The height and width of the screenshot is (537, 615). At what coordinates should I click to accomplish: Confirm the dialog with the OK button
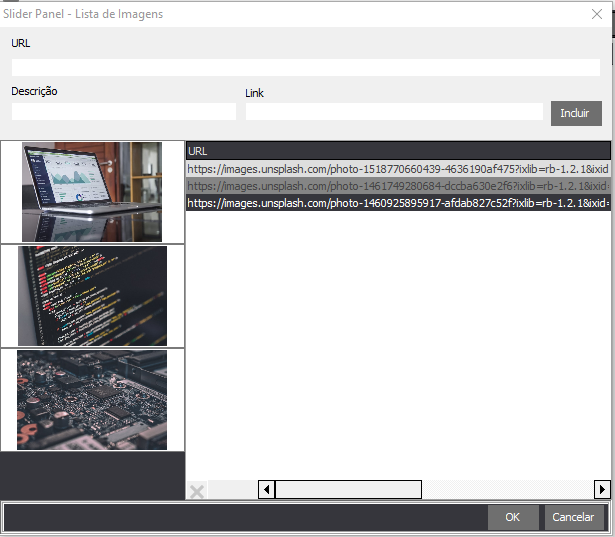coord(513,517)
